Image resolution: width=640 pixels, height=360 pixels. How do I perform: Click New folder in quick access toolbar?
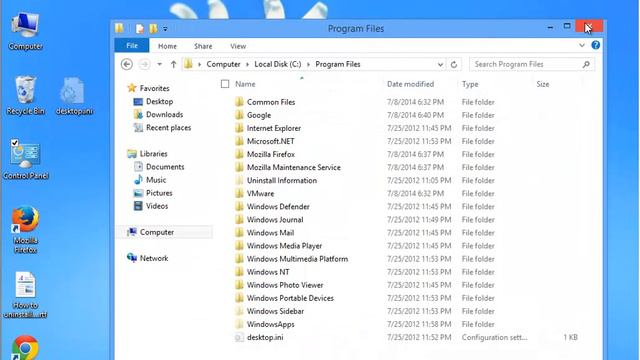point(153,29)
